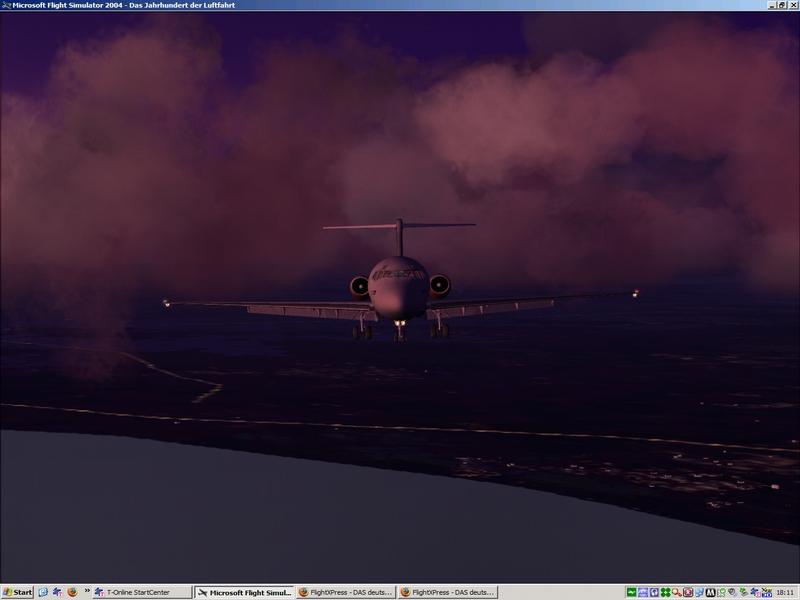Image resolution: width=800 pixels, height=600 pixels.
Task: Click the first Quick Launch icon beside Start
Action: click(44, 592)
